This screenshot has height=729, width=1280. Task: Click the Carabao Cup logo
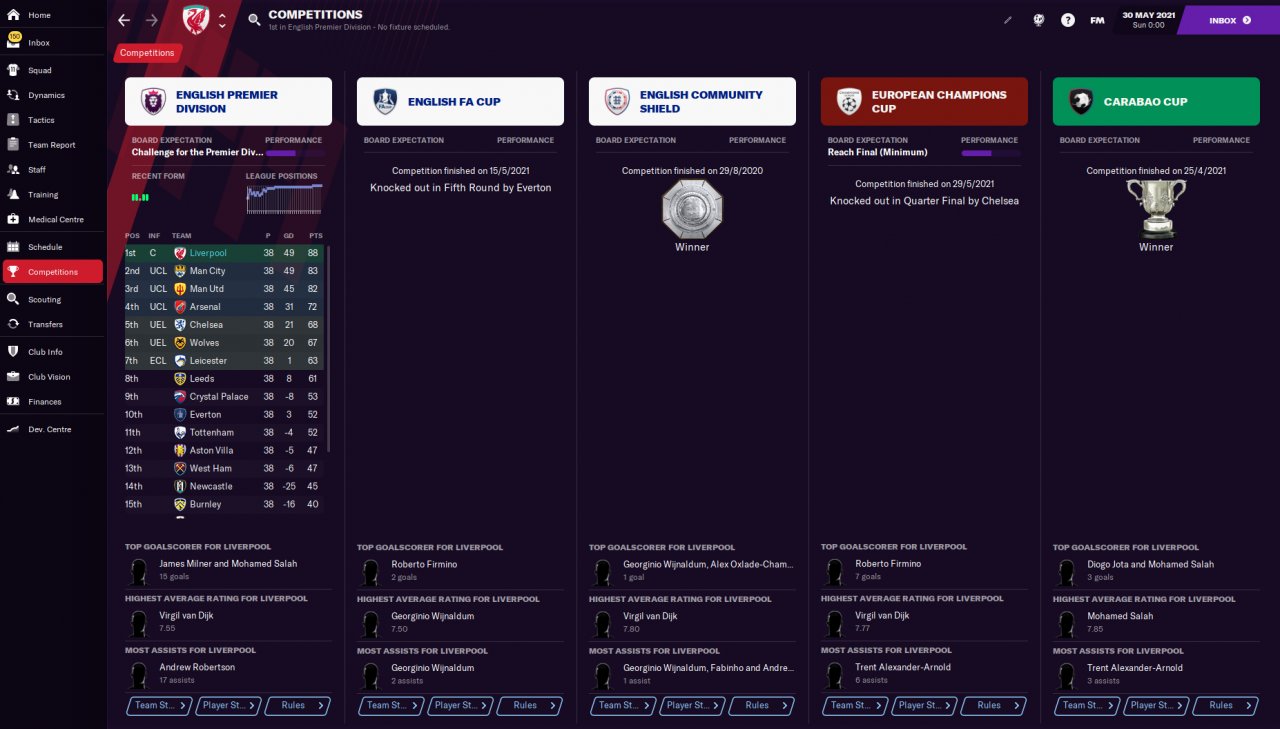click(x=1081, y=101)
